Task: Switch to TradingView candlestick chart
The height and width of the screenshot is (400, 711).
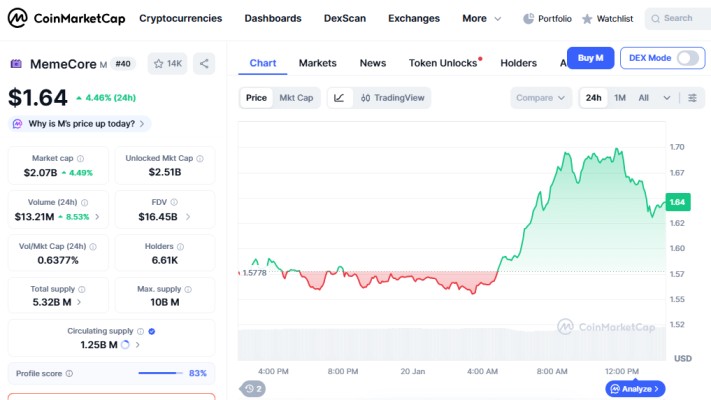Action: 392,98
